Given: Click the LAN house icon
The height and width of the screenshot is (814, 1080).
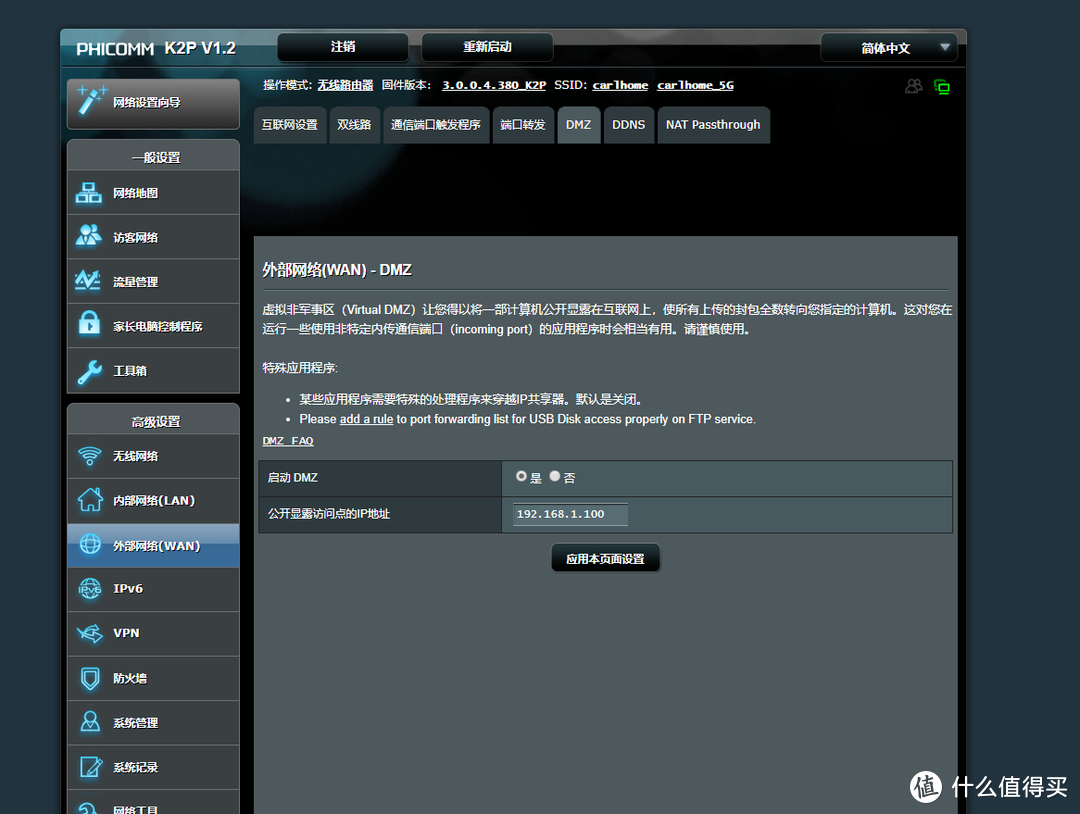Looking at the screenshot, I should coord(90,500).
